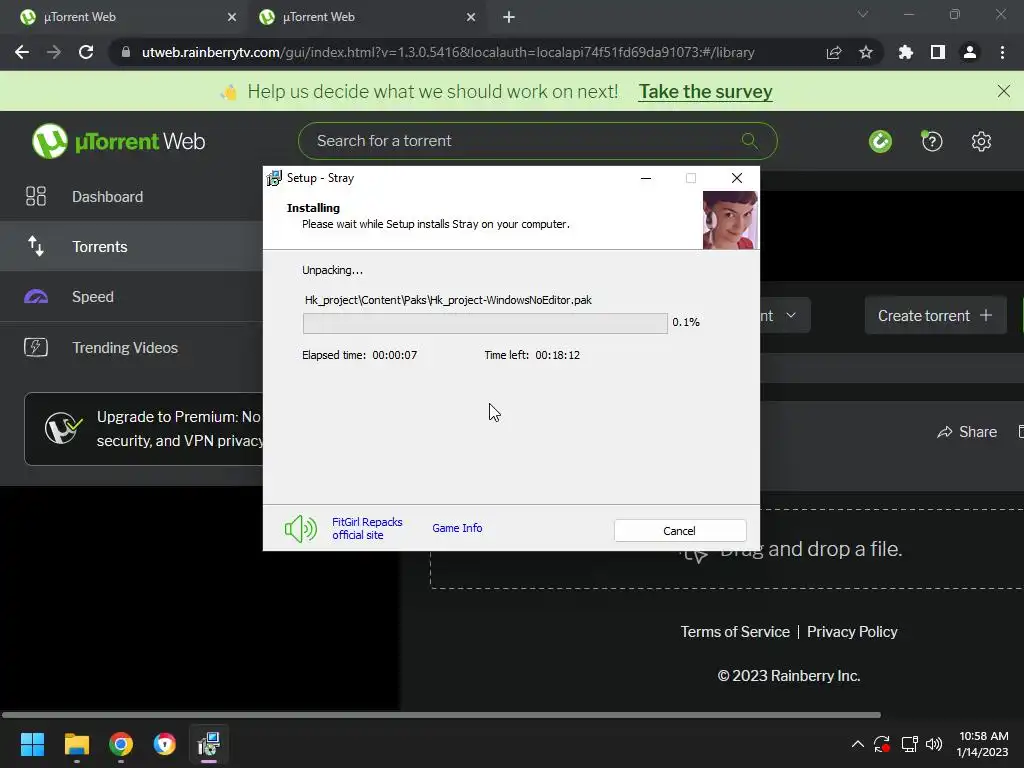The image size is (1024, 768).
Task: Click the girl portrait in setup header
Action: [x=730, y=220]
